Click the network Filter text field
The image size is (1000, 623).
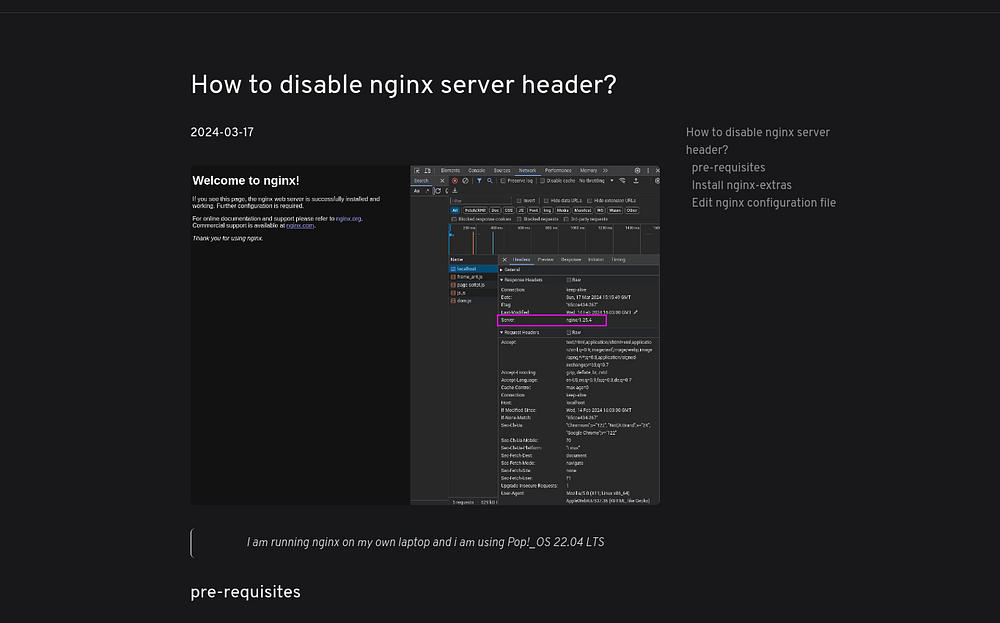click(x=481, y=200)
